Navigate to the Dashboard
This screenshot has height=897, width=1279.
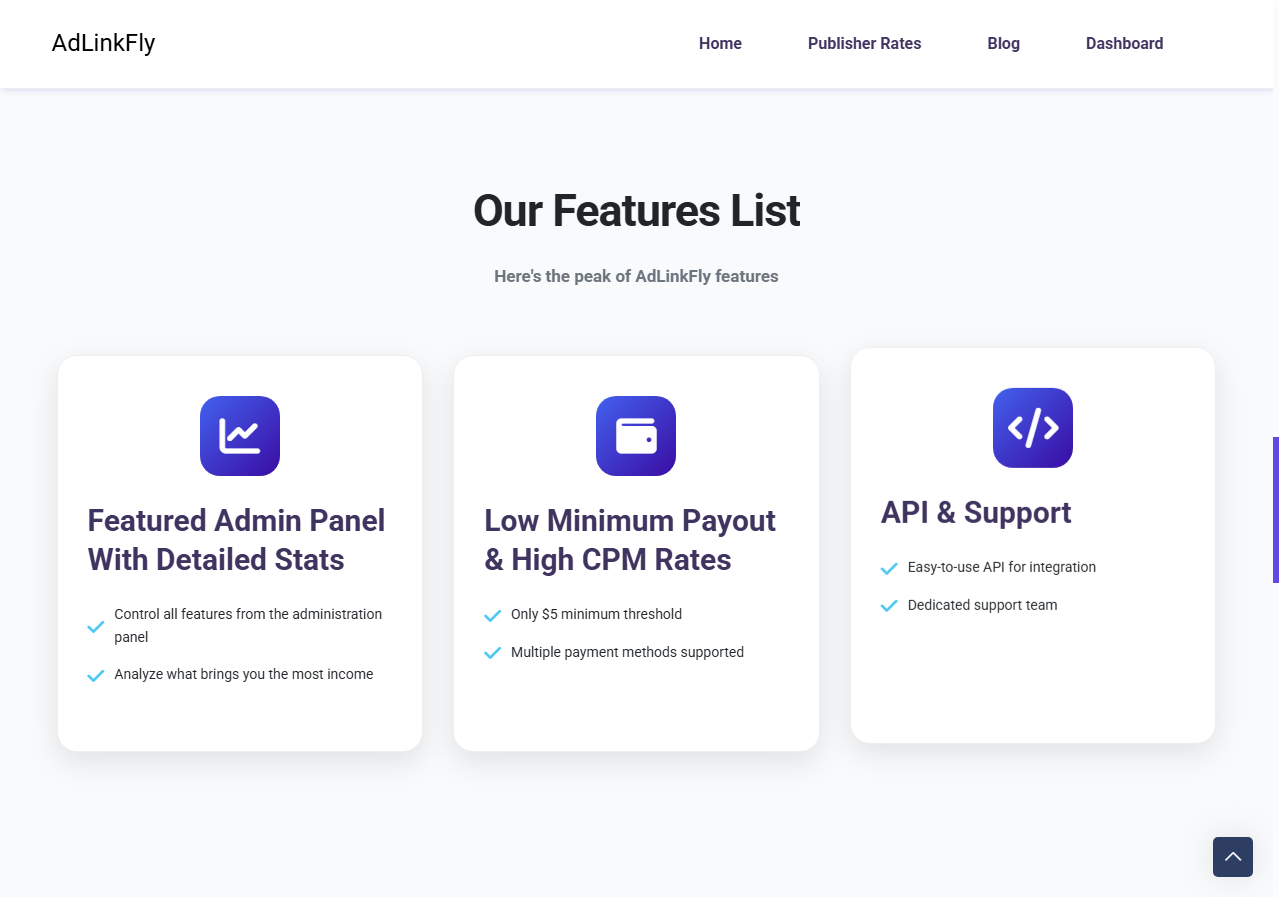click(x=1124, y=44)
